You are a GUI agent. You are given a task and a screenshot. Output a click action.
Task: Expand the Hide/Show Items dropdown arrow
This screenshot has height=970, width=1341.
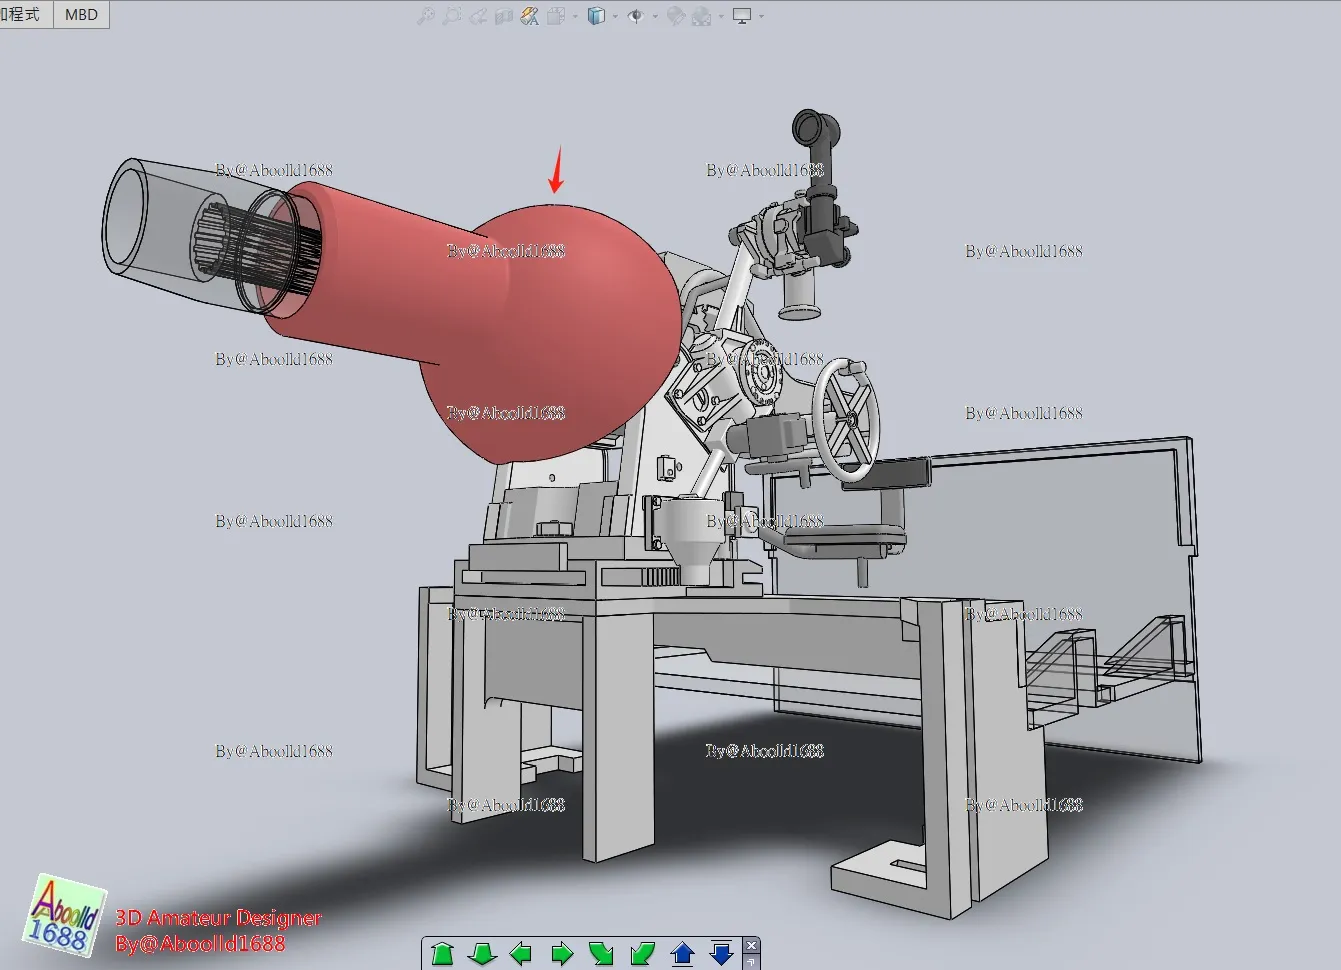[x=655, y=16]
